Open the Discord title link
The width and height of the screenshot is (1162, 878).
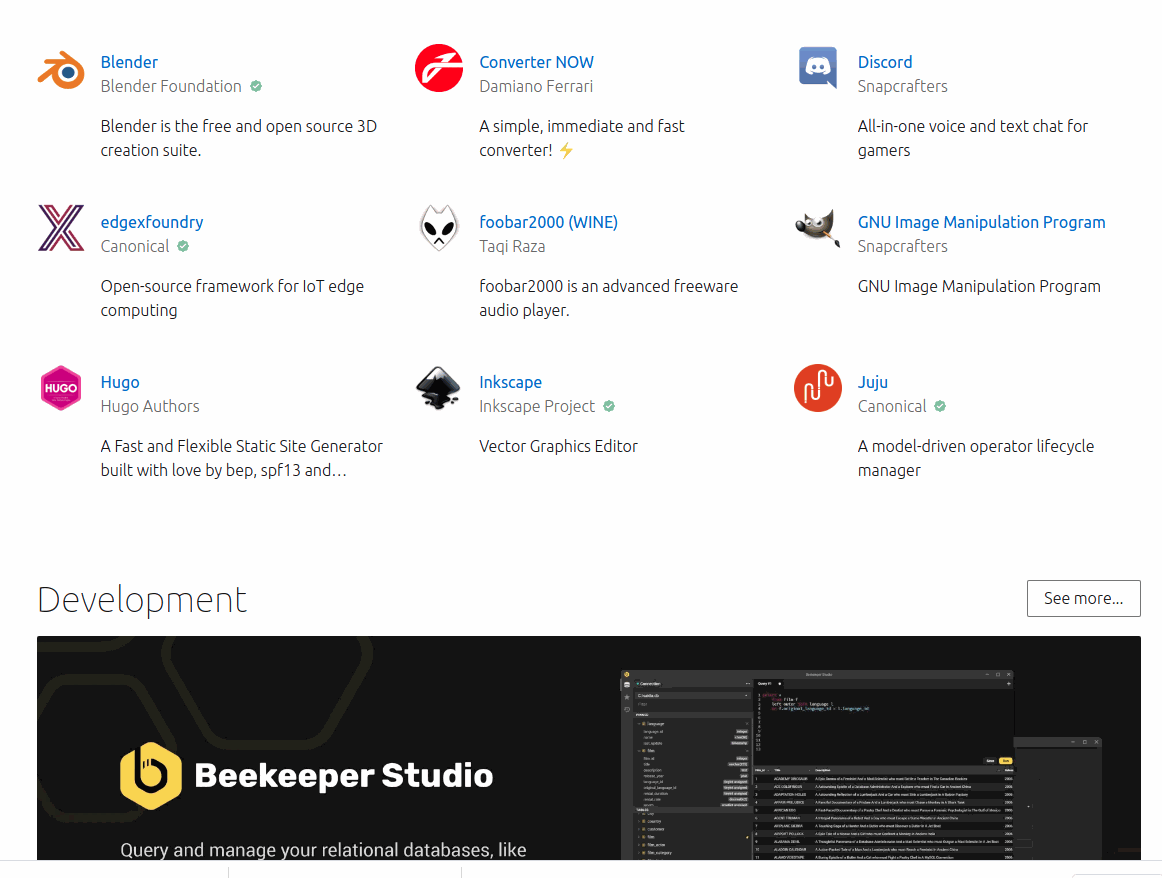pos(885,62)
